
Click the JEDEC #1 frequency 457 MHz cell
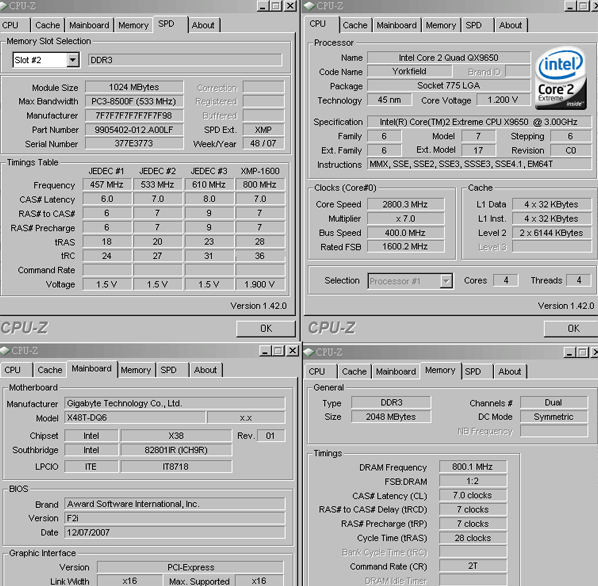pos(107,185)
